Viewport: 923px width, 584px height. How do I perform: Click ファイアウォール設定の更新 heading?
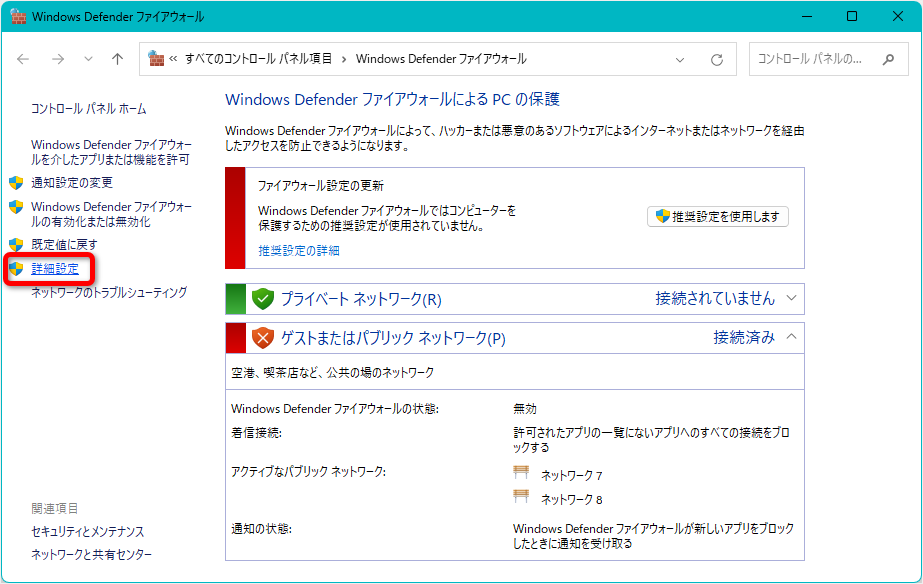tap(321, 186)
